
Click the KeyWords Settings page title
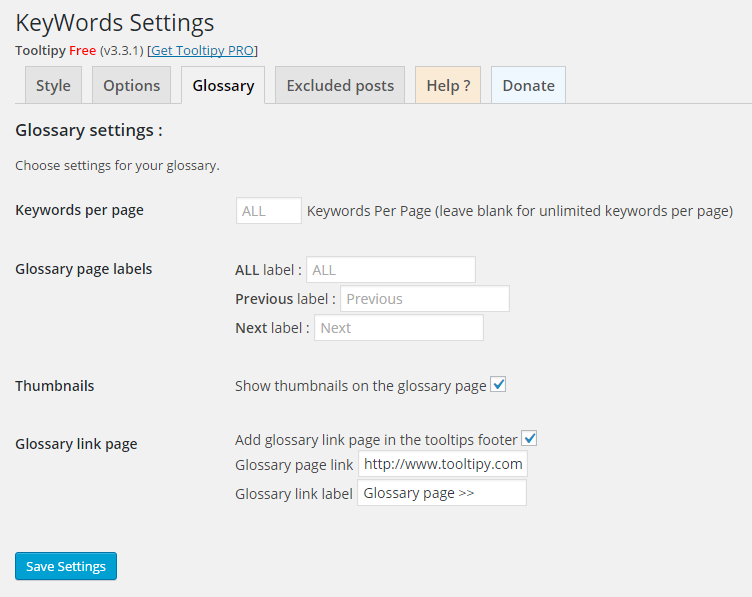[x=115, y=22]
